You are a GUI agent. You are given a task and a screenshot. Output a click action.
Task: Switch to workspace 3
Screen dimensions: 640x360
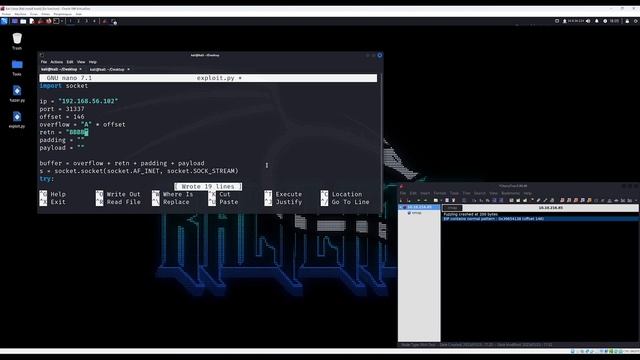86,21
